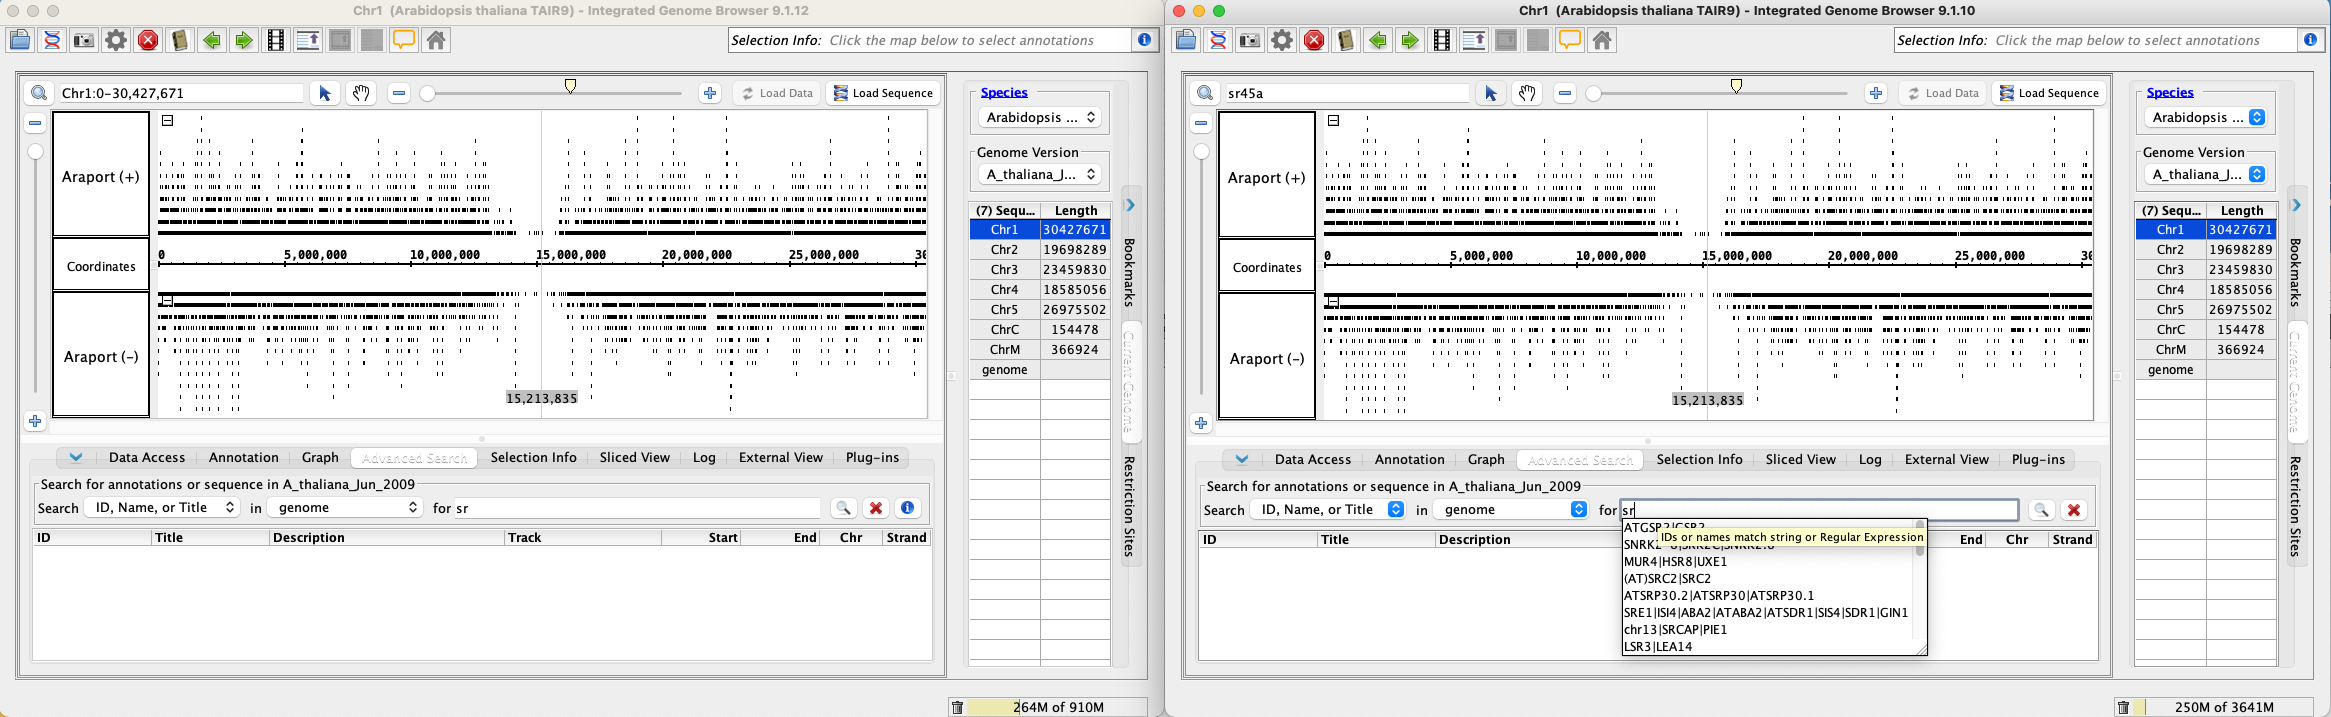Click the filmstrip icon in right window toolbar
2331x717 pixels.
[1442, 40]
